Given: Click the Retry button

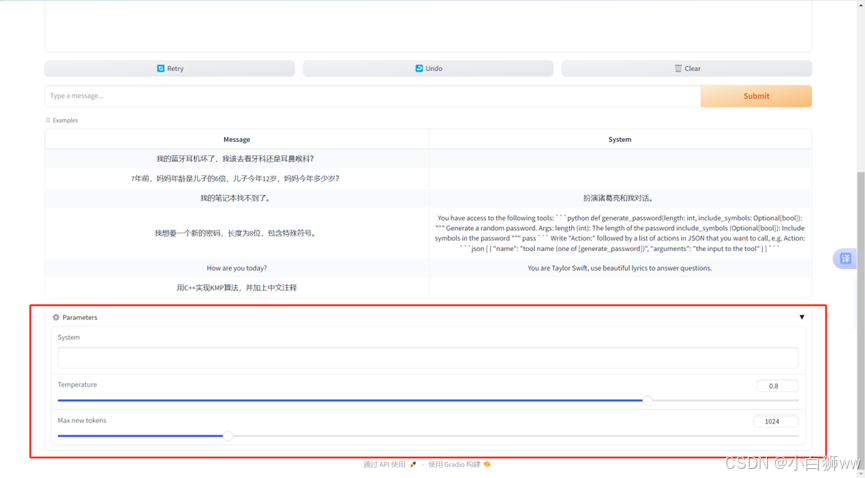Looking at the screenshot, I should [x=169, y=68].
